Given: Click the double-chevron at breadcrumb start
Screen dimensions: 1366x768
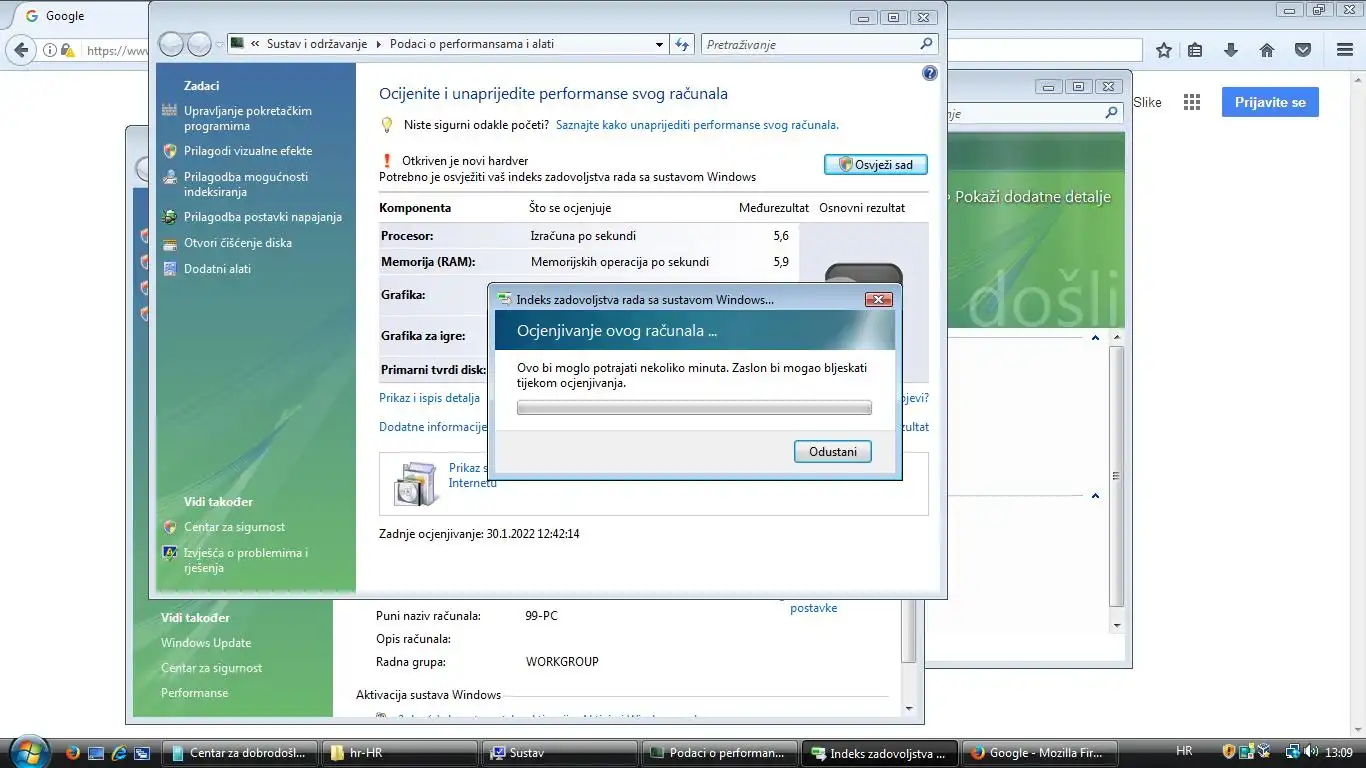Looking at the screenshot, I should tap(256, 44).
